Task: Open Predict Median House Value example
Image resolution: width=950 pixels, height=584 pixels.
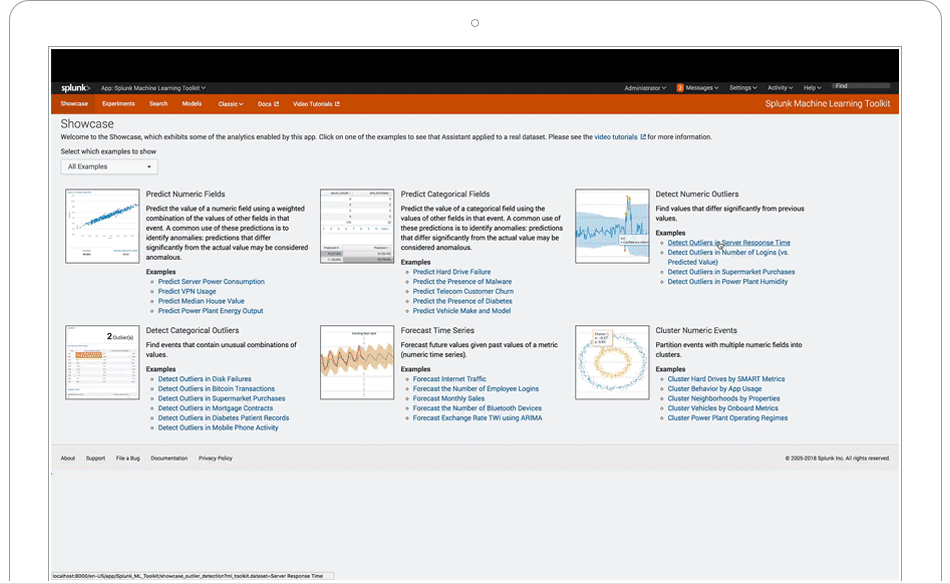Action: (201, 301)
